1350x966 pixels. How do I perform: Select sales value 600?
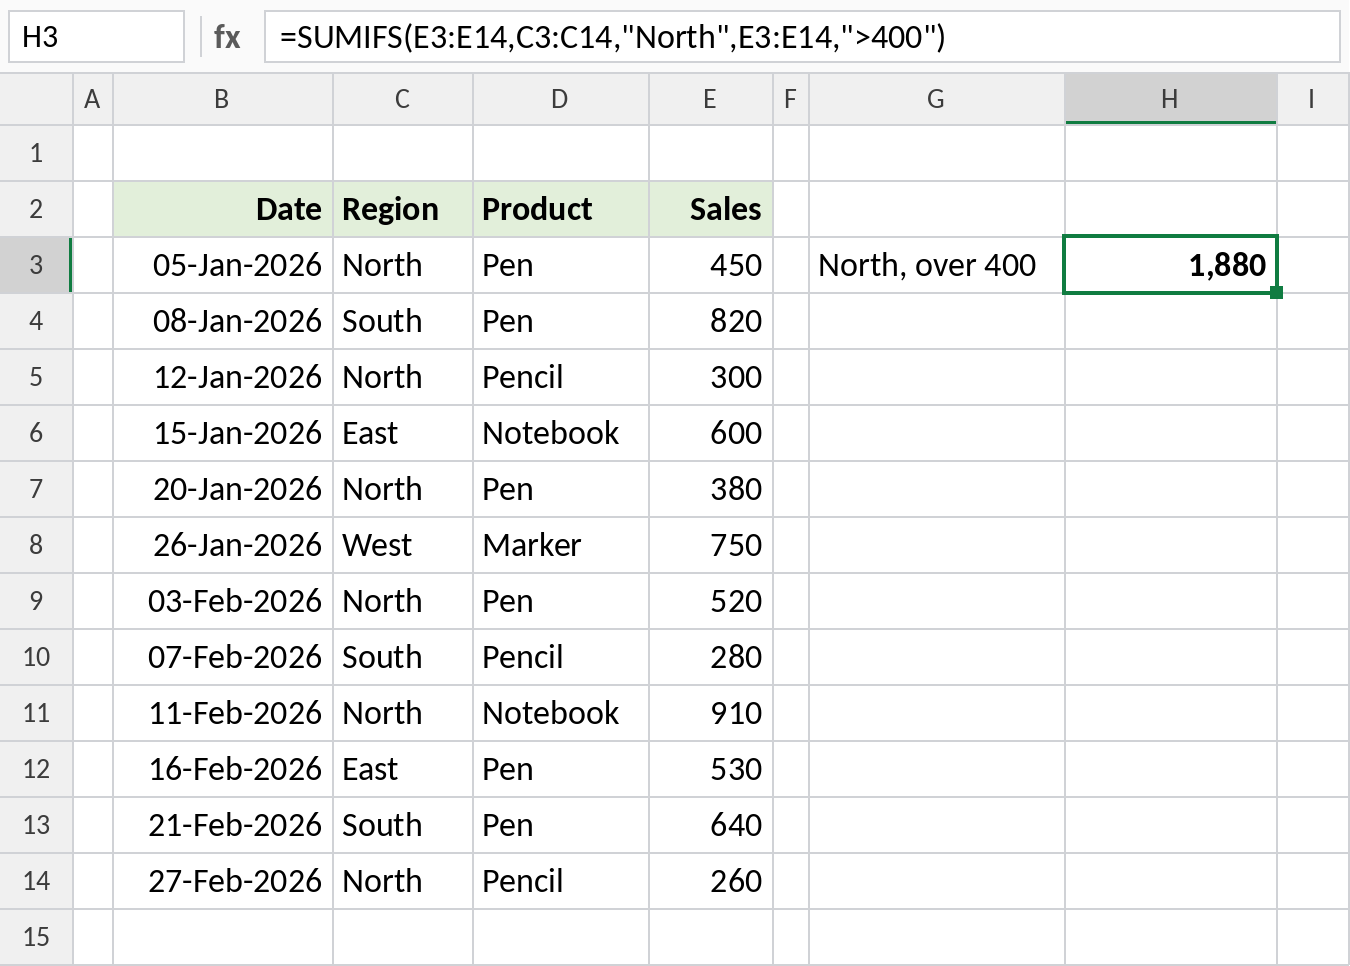click(711, 433)
